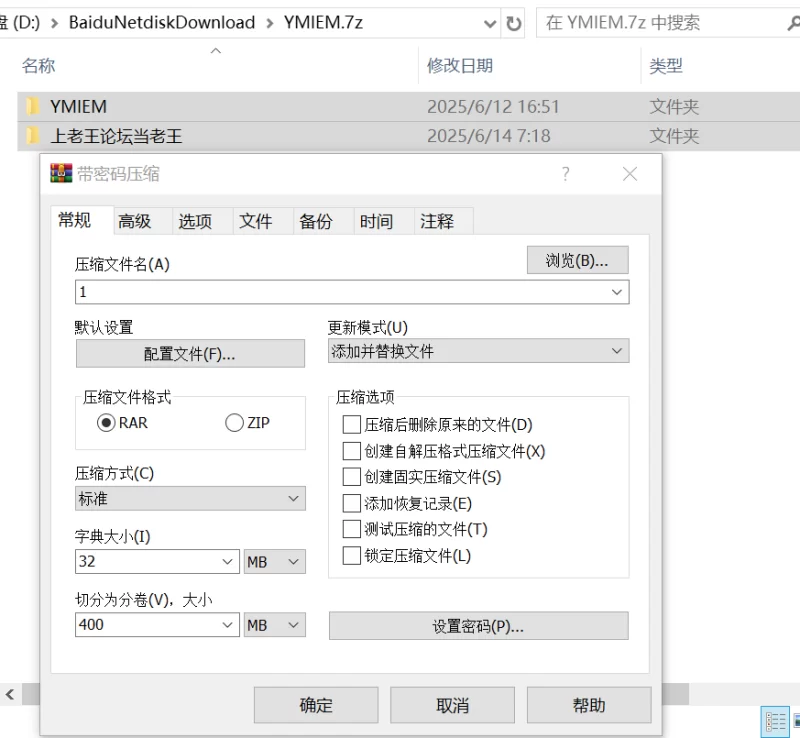The height and width of the screenshot is (738, 800).
Task: Open 帮助 help button
Action: pyautogui.click(x=589, y=705)
